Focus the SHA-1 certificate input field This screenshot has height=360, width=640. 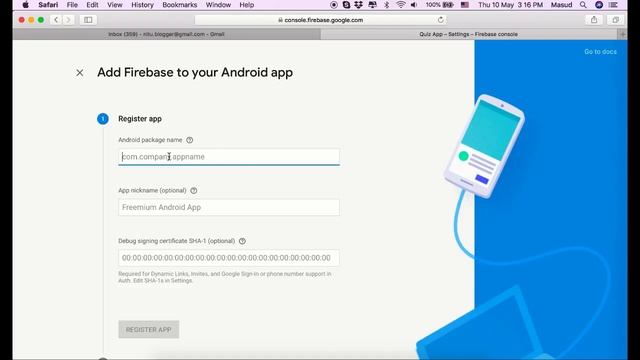coord(229,258)
